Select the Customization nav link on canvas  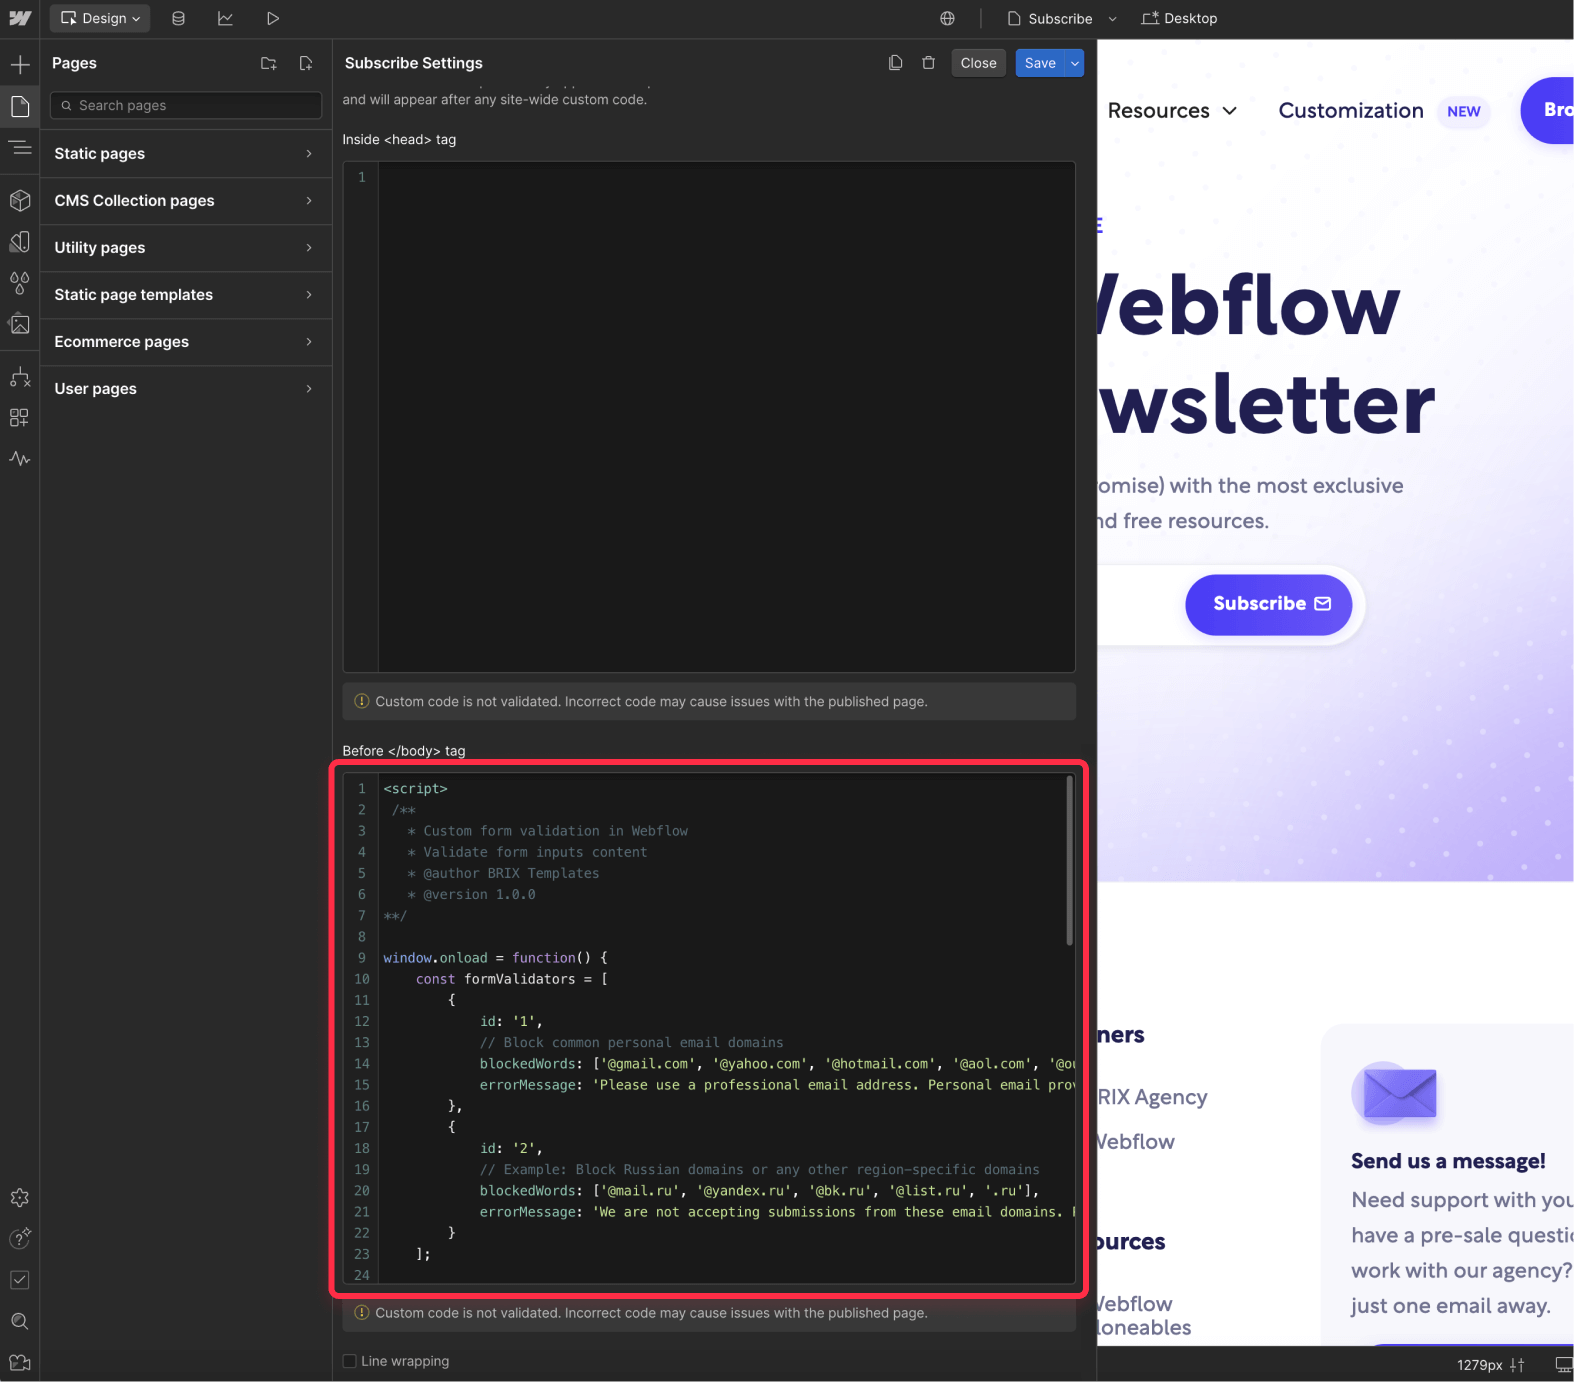pos(1351,111)
